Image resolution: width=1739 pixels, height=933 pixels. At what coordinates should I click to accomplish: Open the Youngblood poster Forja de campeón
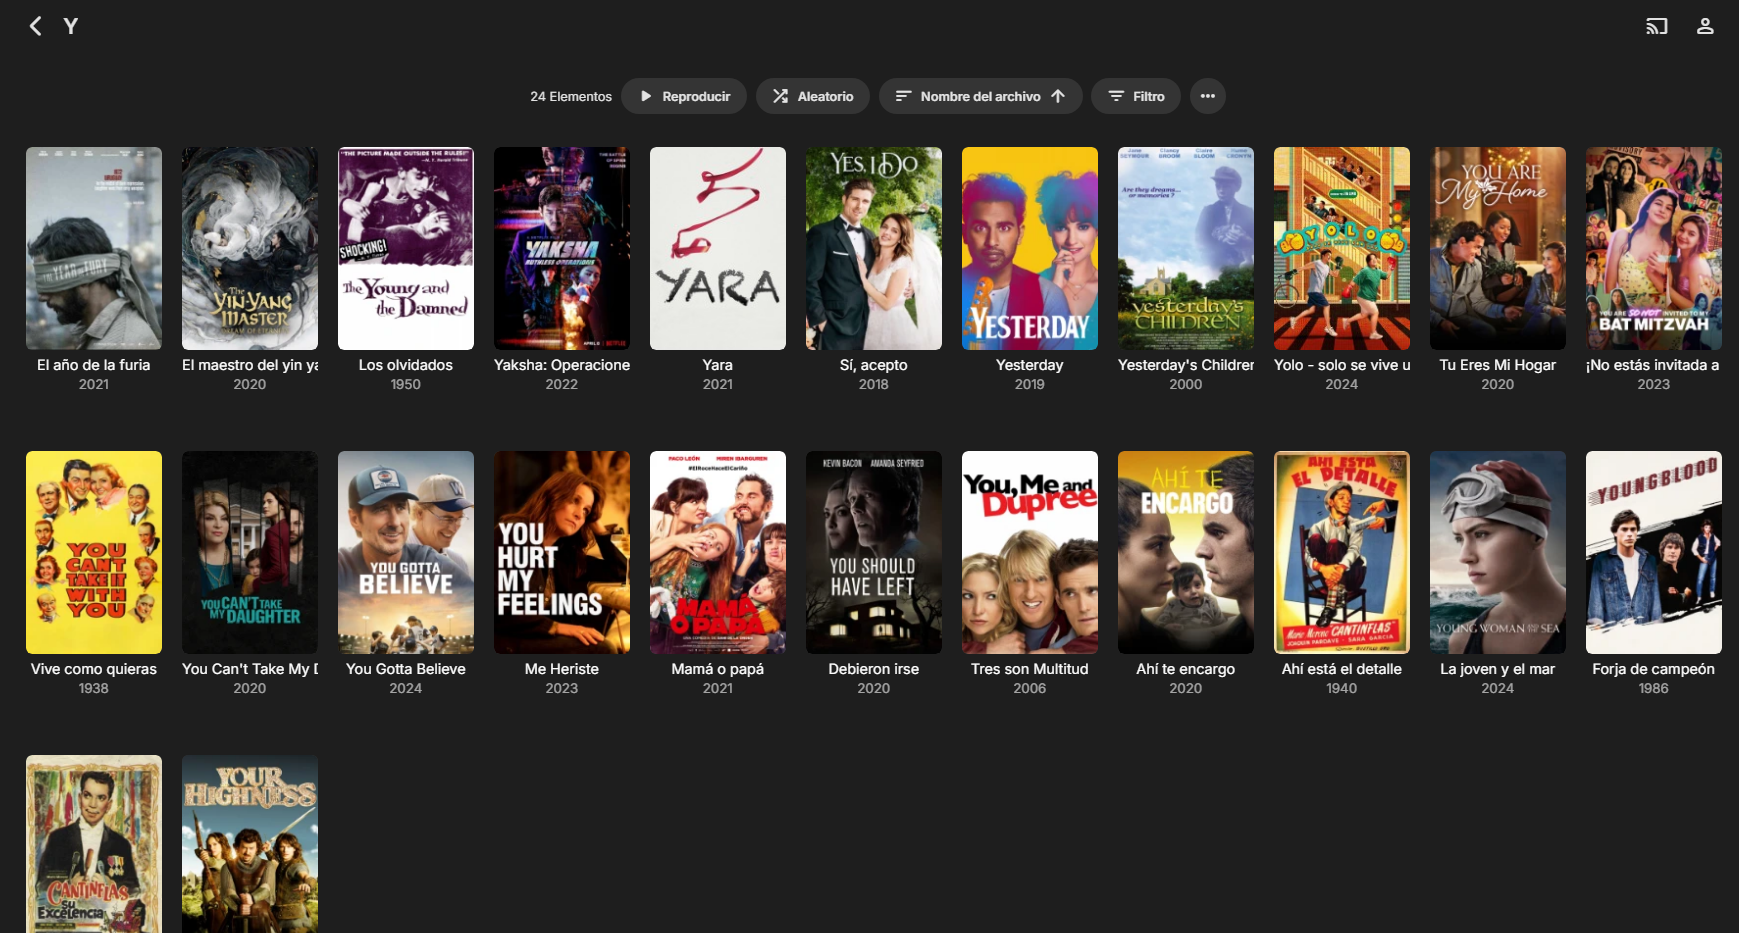click(x=1654, y=552)
